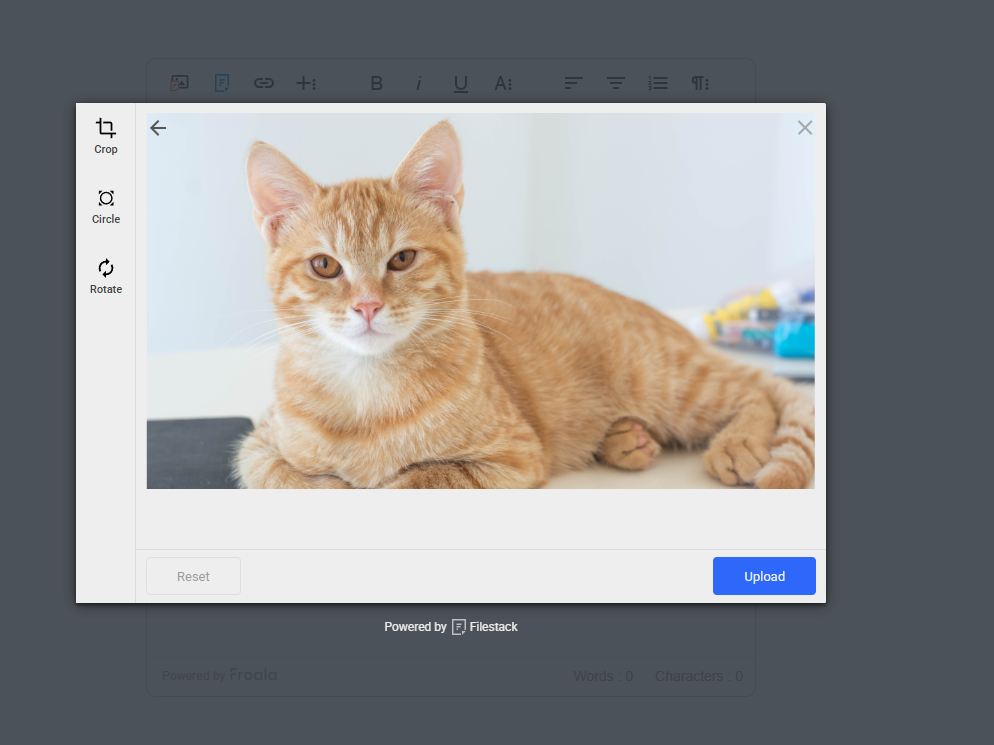The width and height of the screenshot is (994, 745).
Task: Click the ordered list toolbar item
Action: click(x=657, y=83)
